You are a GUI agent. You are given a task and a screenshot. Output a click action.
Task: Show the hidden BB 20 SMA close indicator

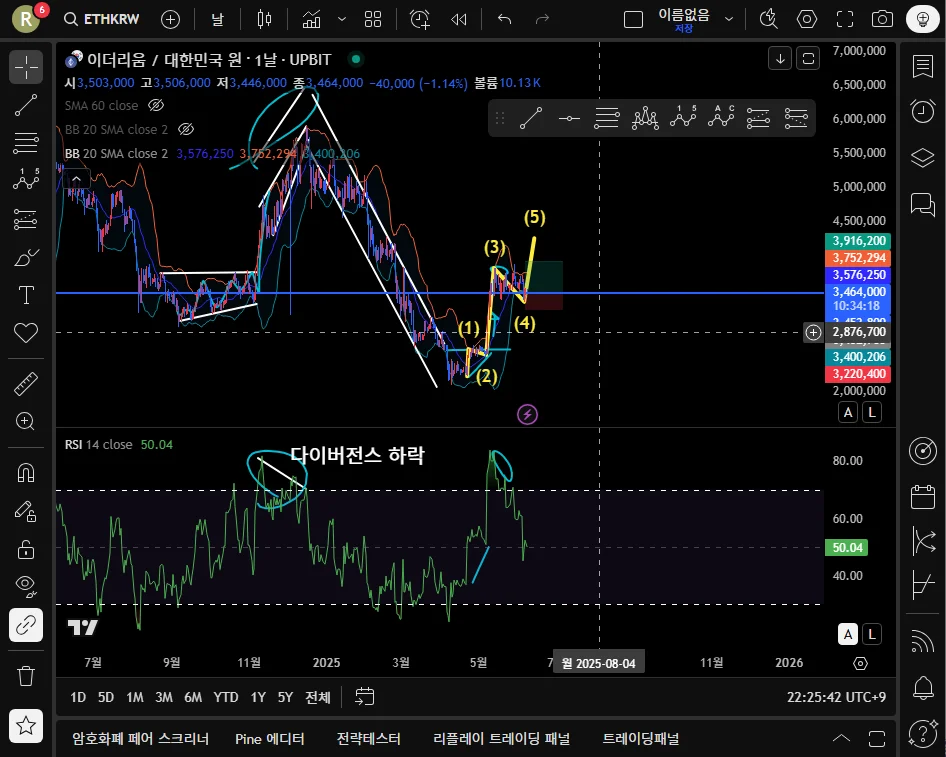tap(185, 129)
